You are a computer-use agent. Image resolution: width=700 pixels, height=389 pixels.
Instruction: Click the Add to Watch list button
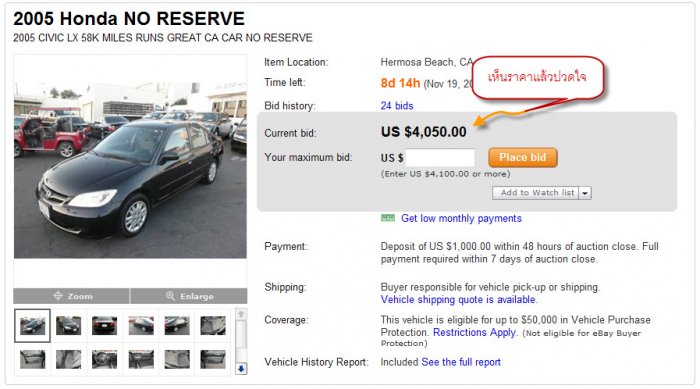click(x=536, y=193)
